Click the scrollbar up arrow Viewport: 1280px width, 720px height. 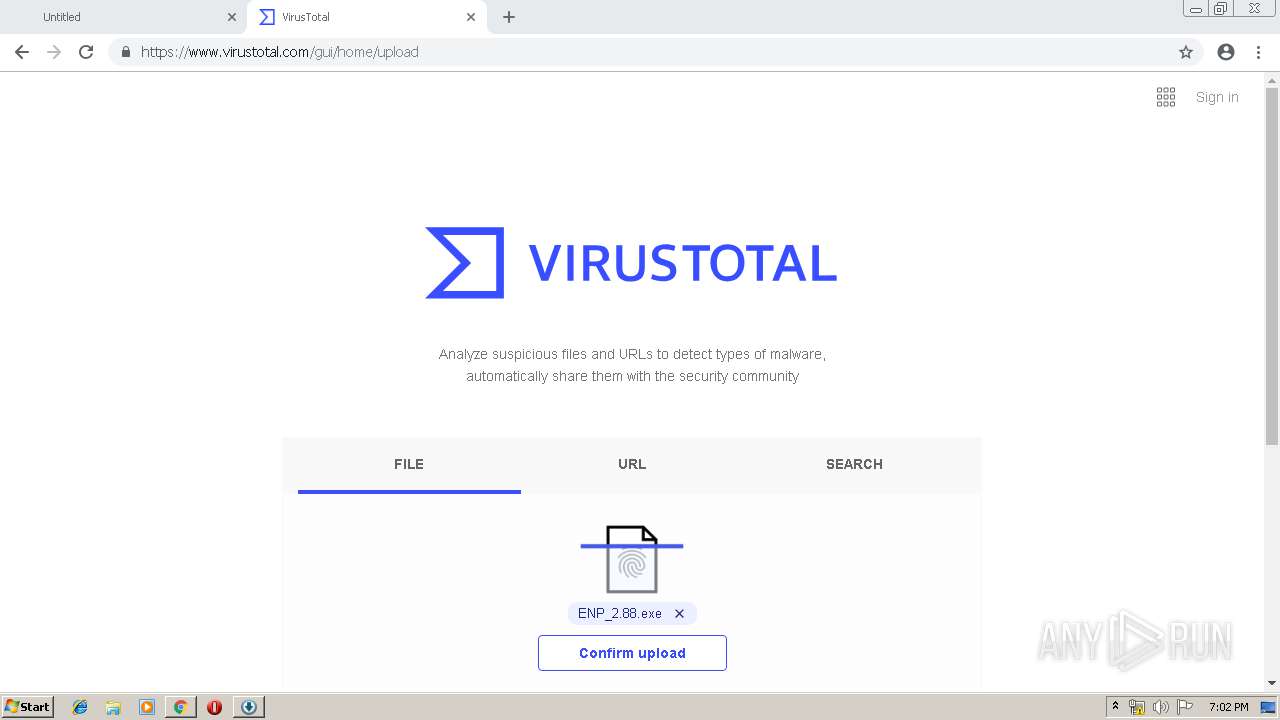(1272, 79)
